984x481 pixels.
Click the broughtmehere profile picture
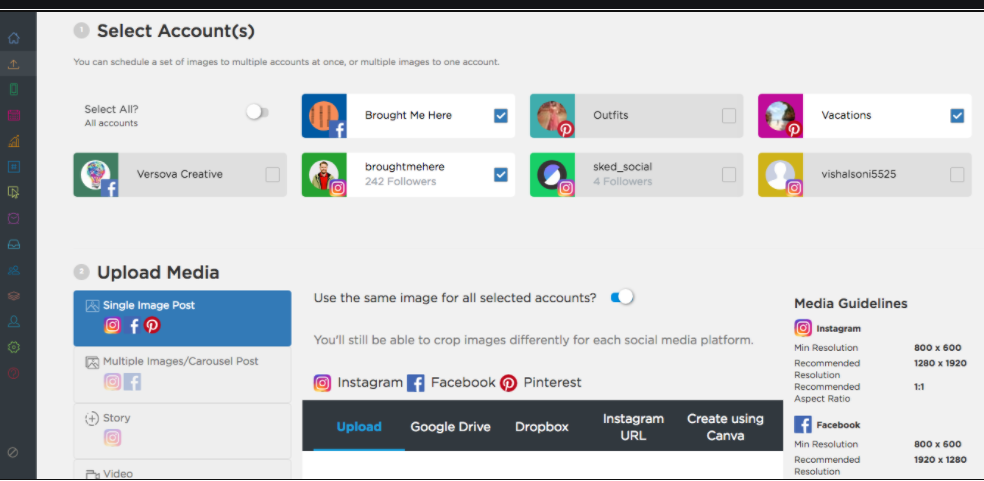pos(324,175)
